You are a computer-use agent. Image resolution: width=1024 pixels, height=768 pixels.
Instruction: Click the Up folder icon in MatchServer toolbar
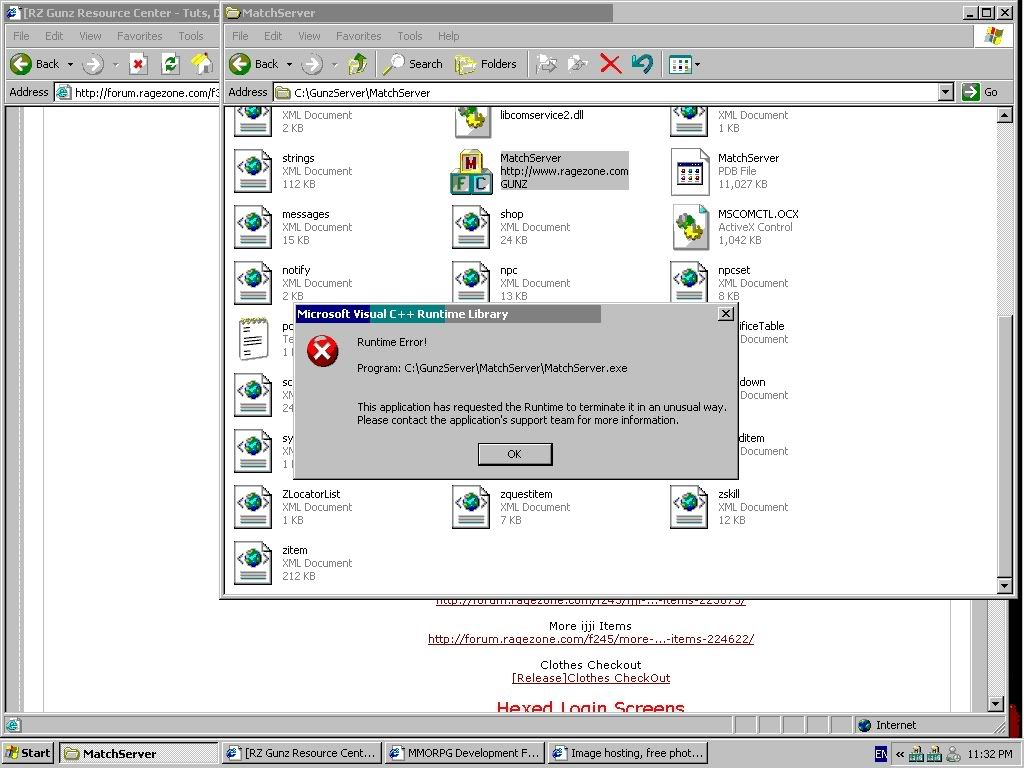[x=357, y=64]
